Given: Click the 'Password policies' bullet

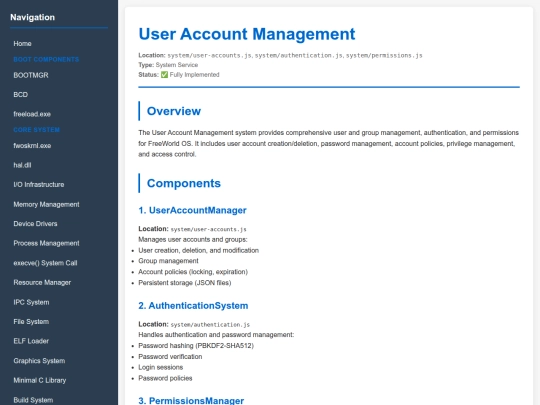Looking at the screenshot, I should [165, 378].
